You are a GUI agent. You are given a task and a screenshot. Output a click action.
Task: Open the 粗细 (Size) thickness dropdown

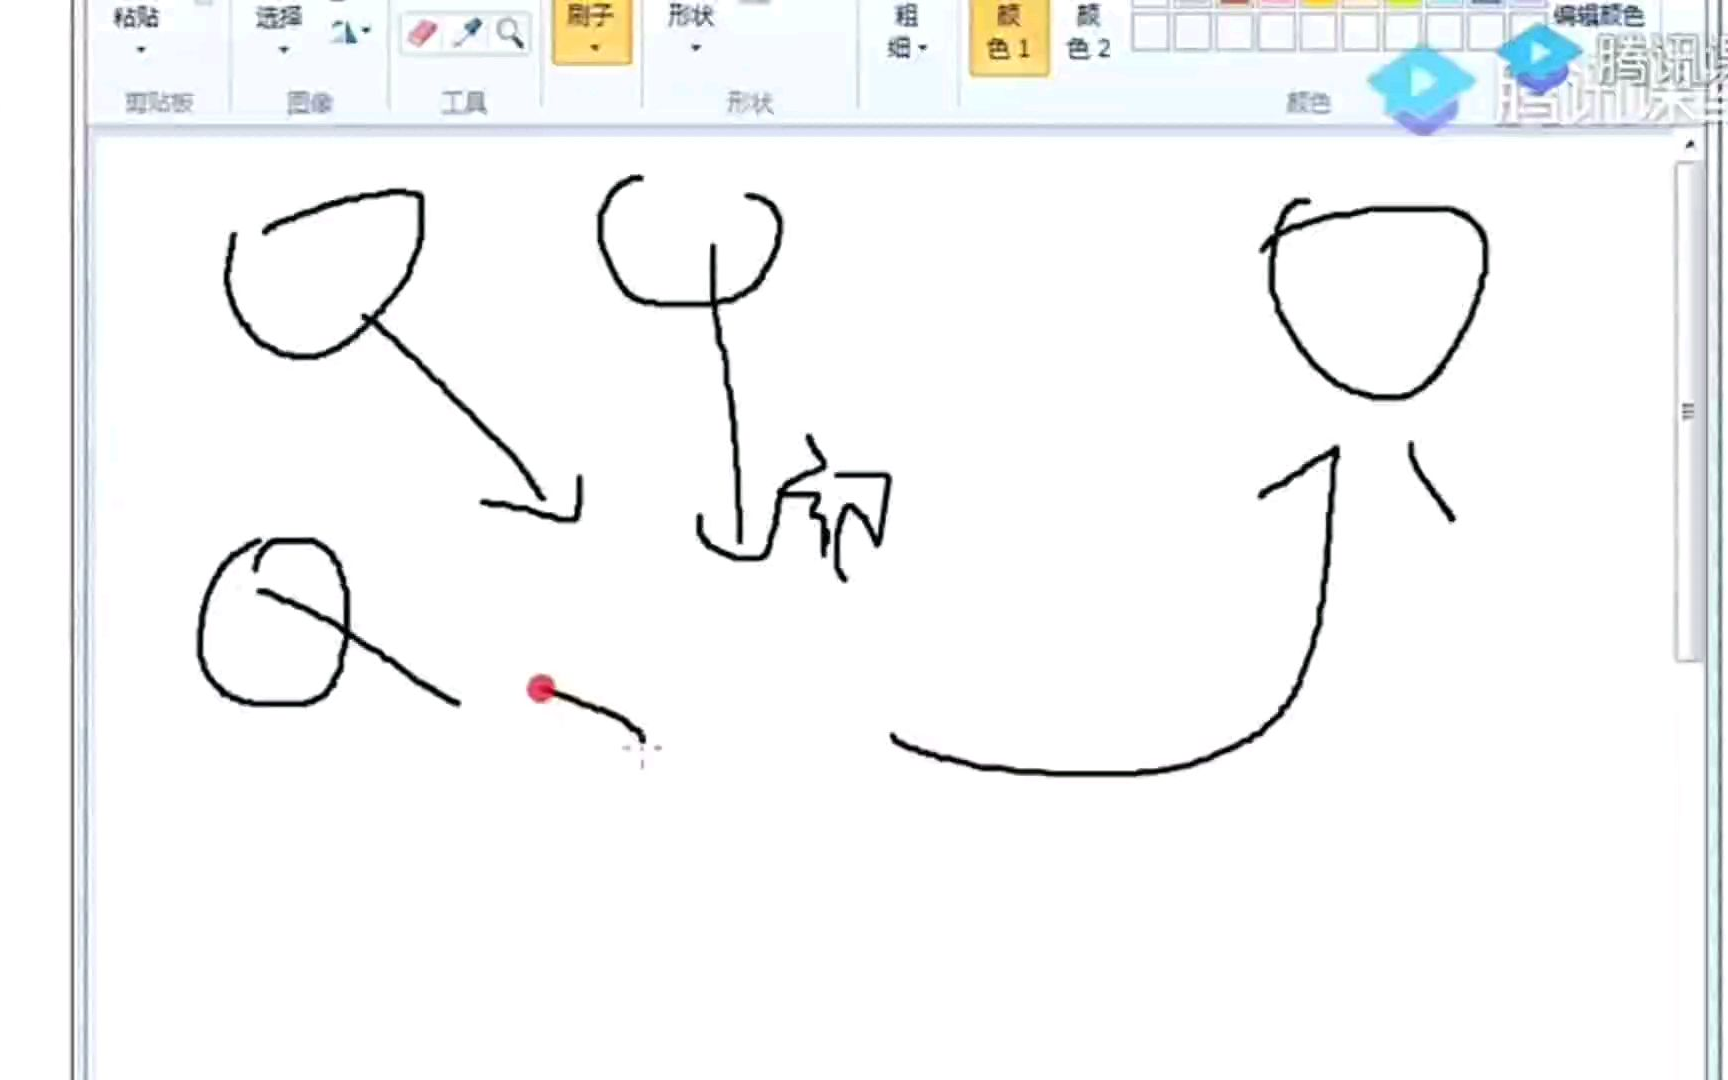[907, 31]
